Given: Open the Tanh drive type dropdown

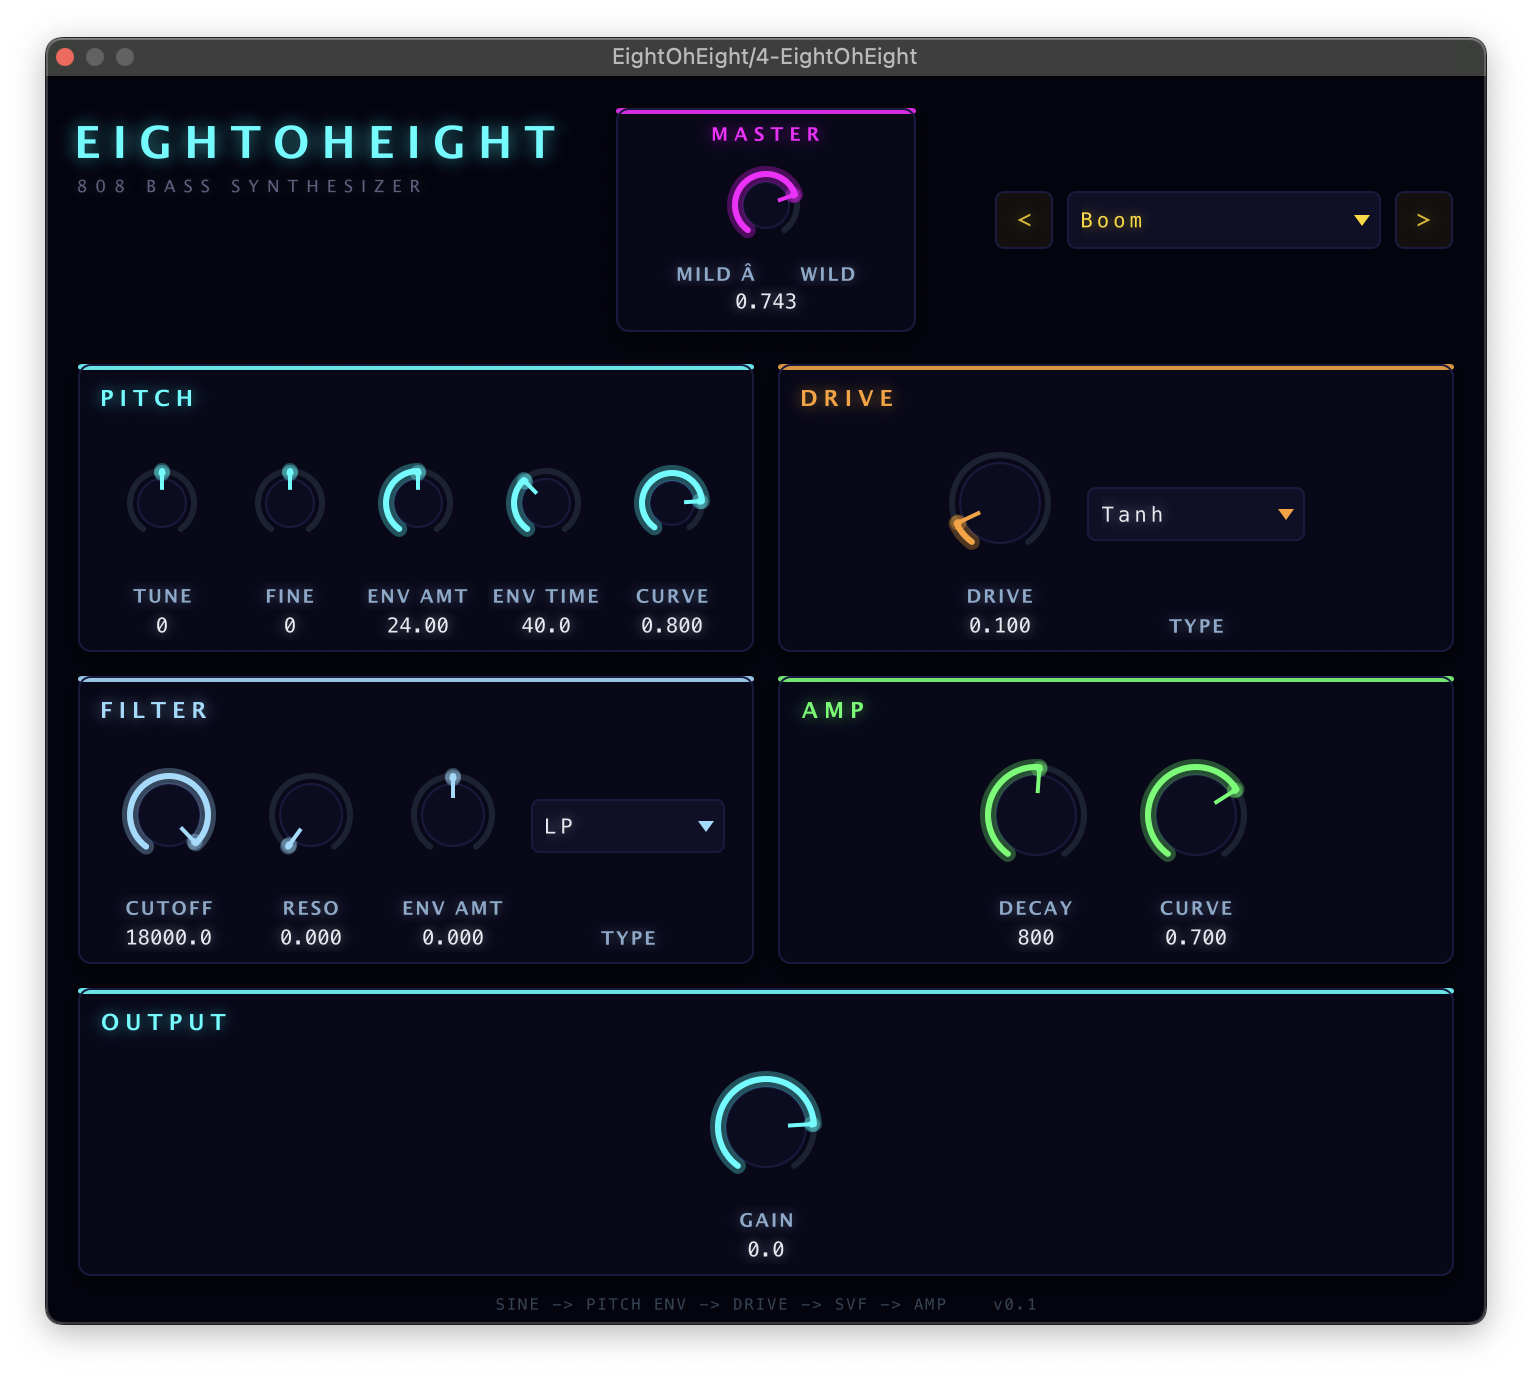Looking at the screenshot, I should [1196, 514].
